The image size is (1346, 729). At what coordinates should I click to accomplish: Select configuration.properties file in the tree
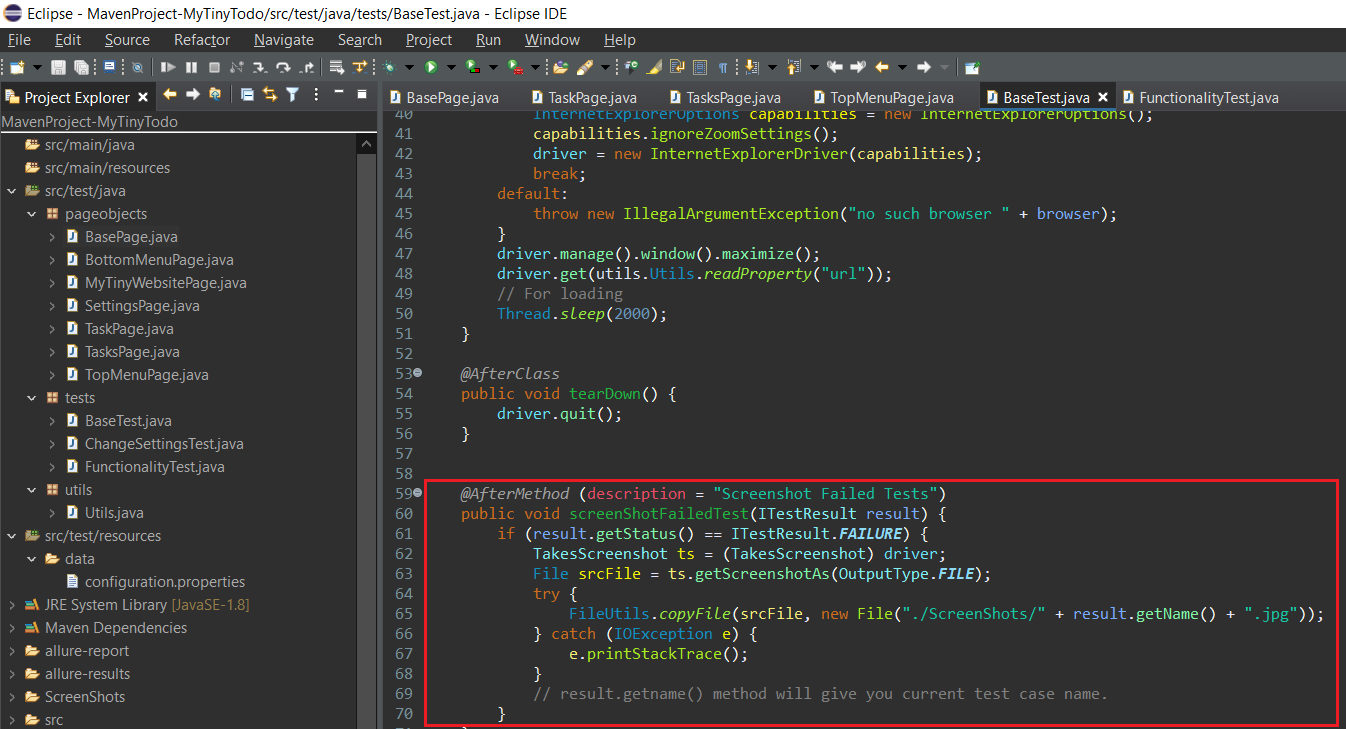pyautogui.click(x=164, y=582)
